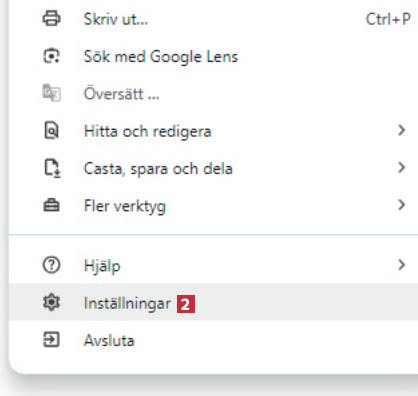Click the toolbox icon for Fler verktyg
Screen dimensions: 418x396
pyautogui.click(x=51, y=205)
